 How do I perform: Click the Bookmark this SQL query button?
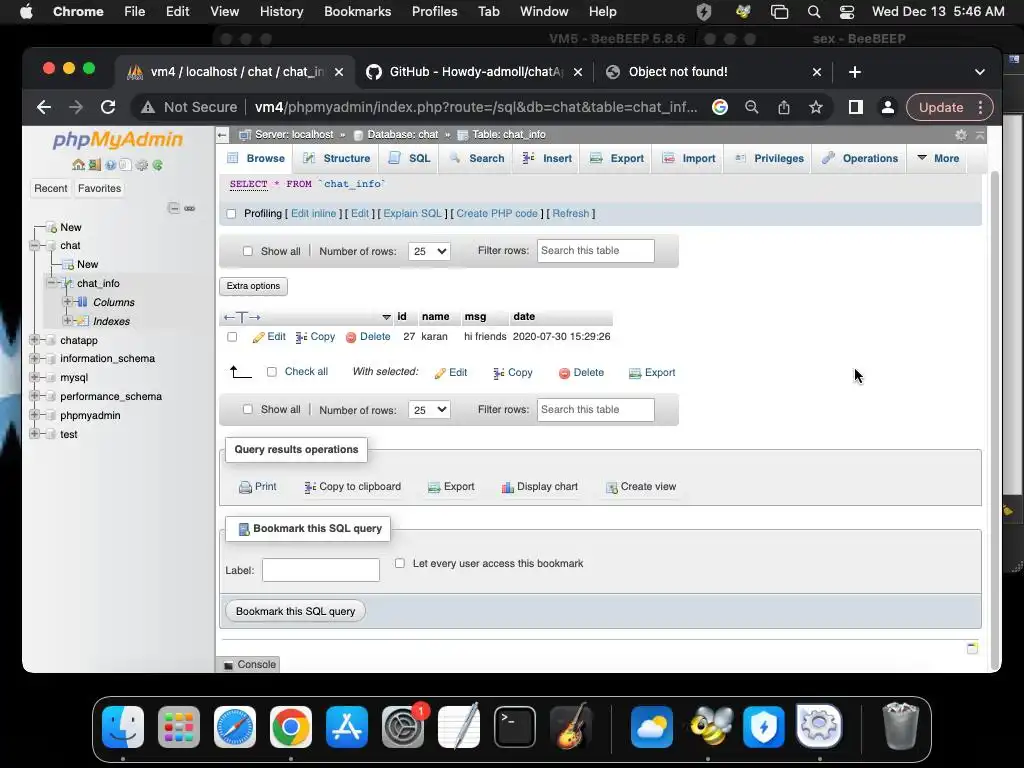pyautogui.click(x=295, y=611)
